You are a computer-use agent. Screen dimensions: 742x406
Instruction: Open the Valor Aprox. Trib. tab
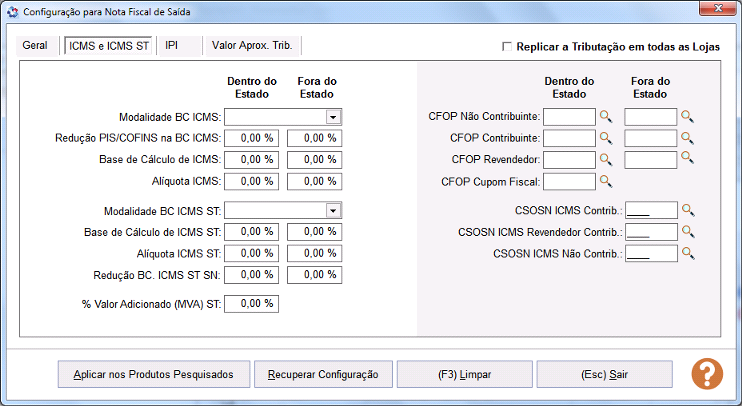point(251,46)
